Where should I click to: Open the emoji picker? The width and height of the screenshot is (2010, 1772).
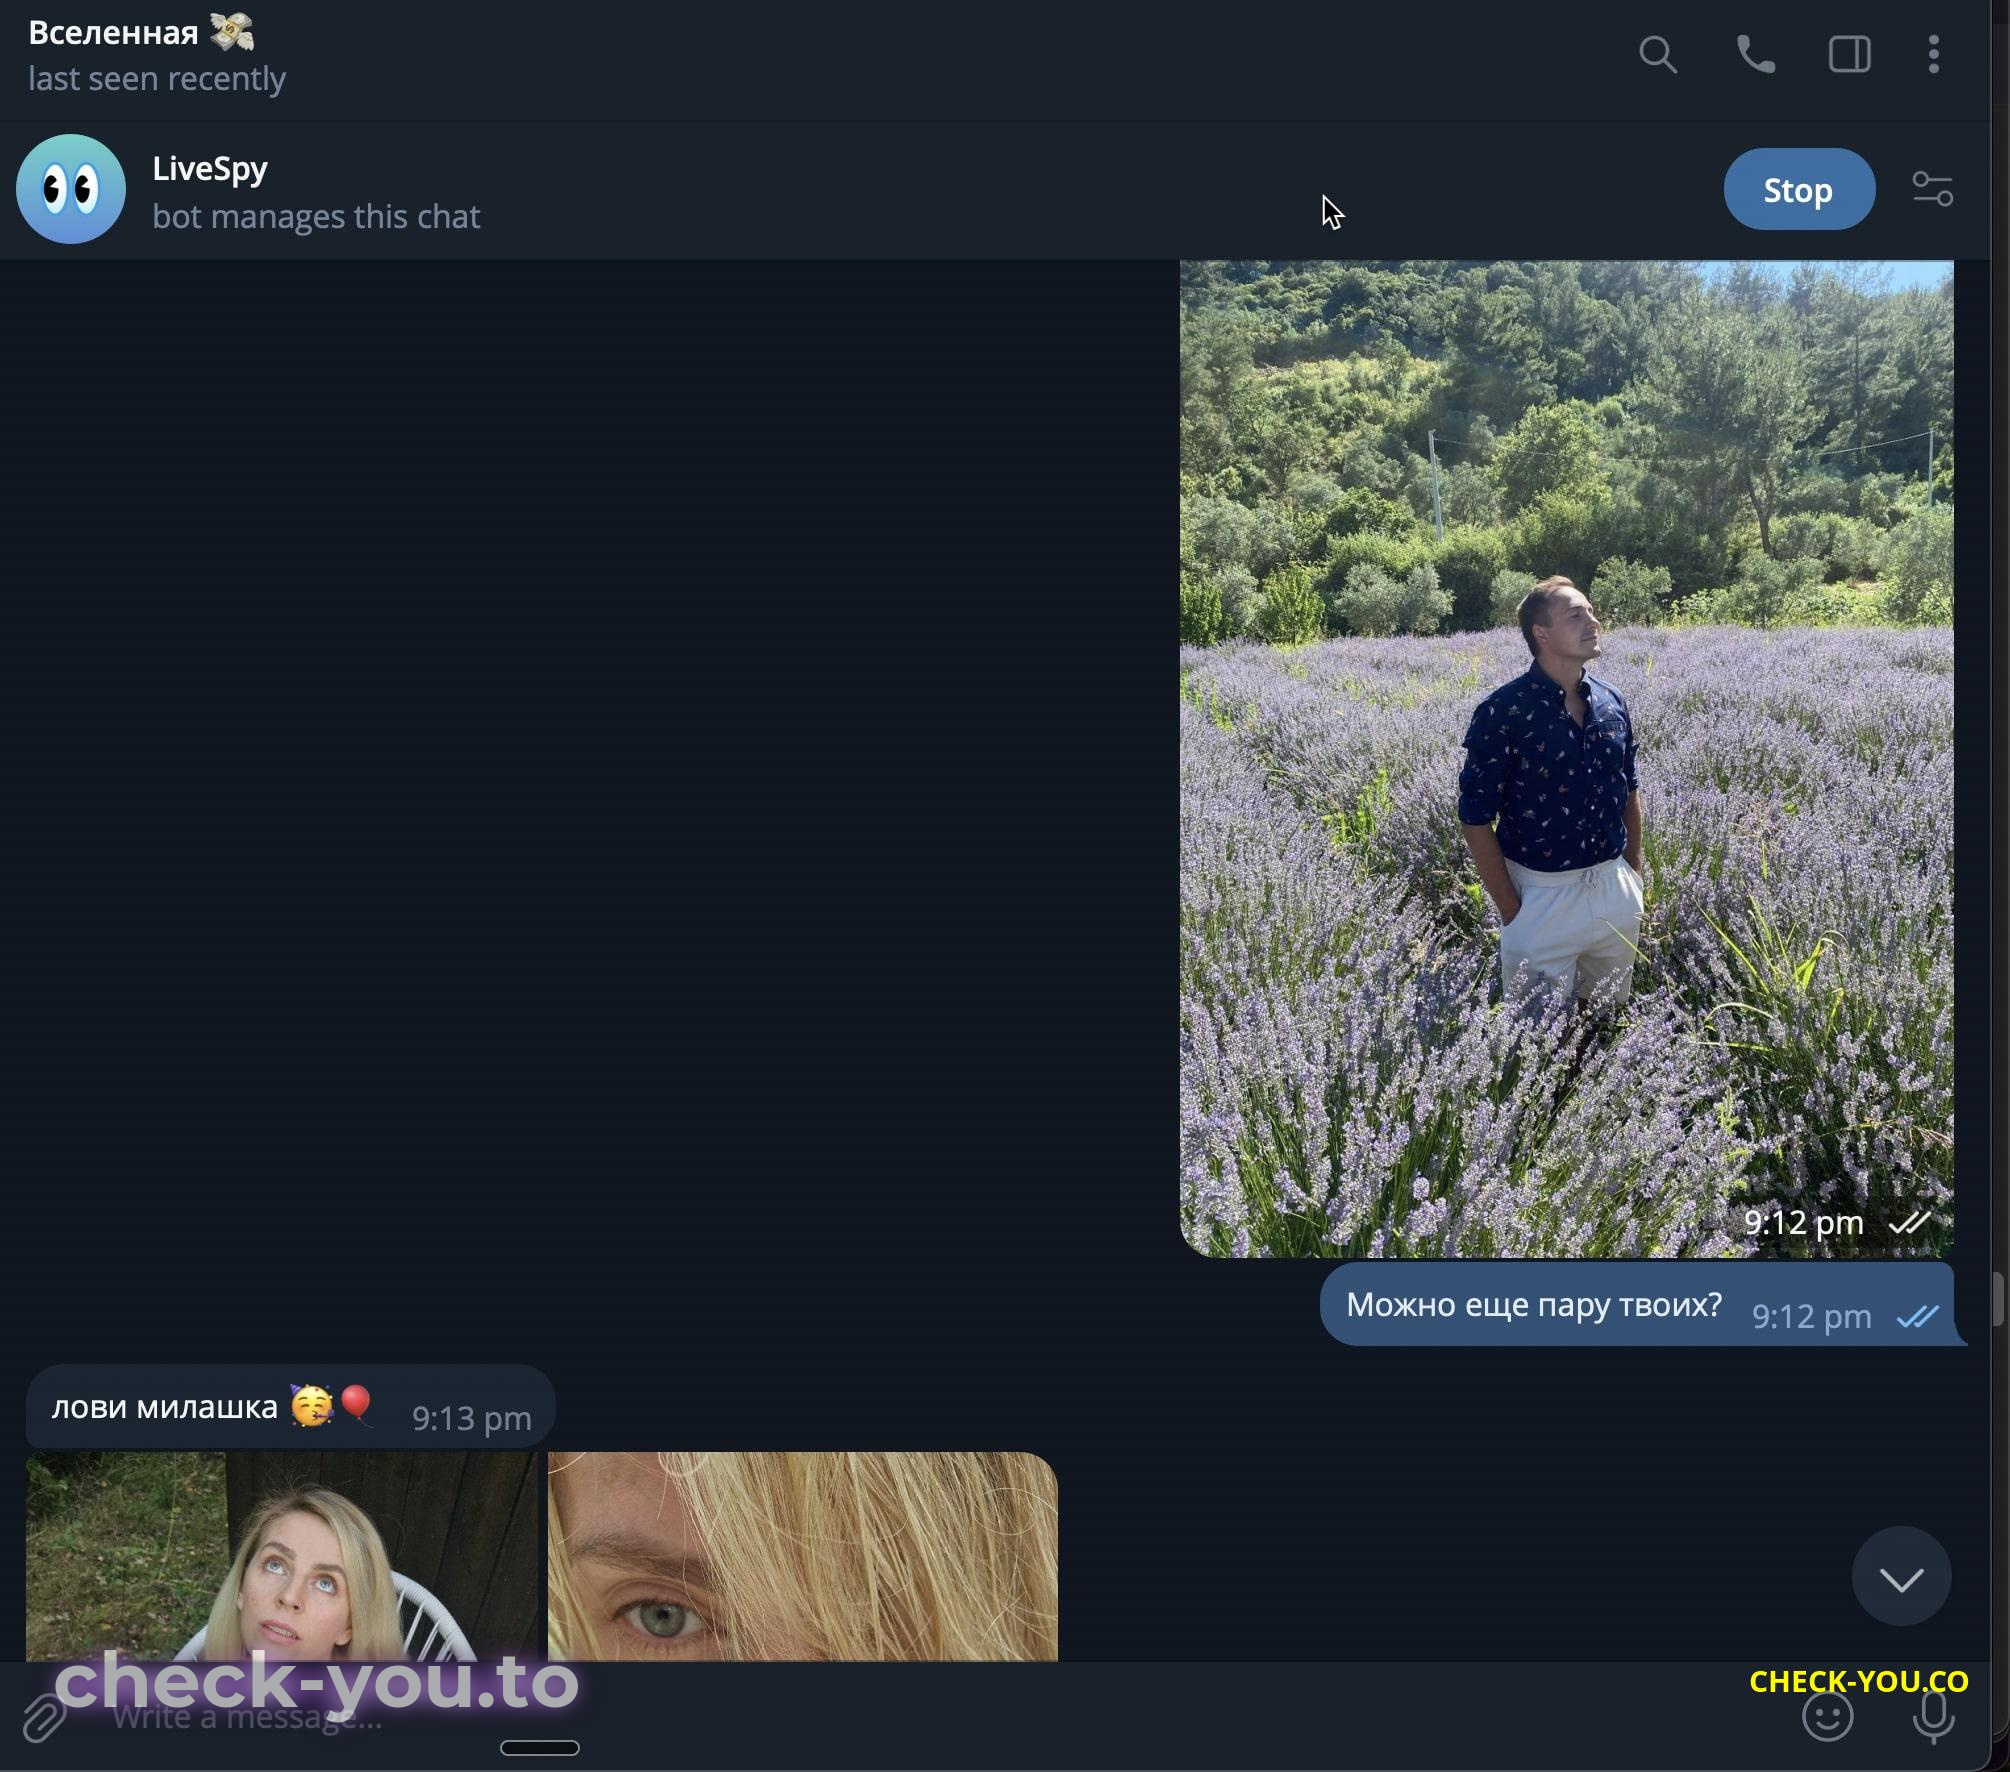pos(1827,1716)
